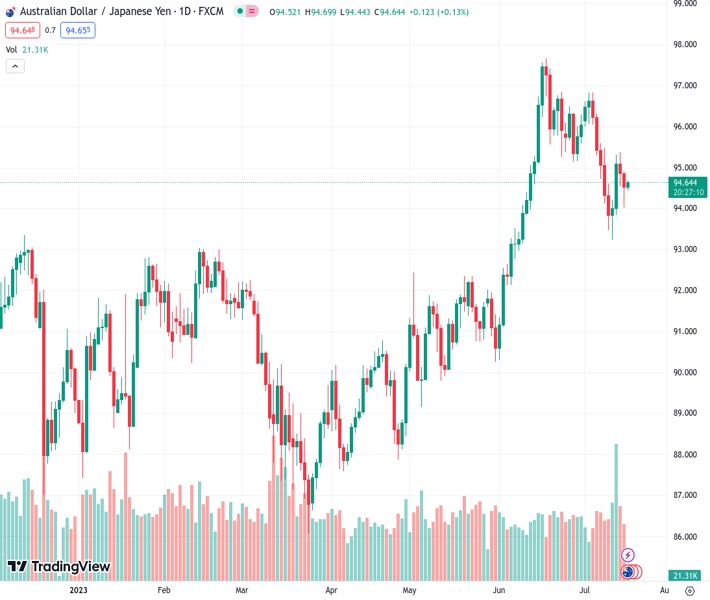Click the 2023 label on the time axis
This screenshot has width=710, height=600.
(79, 591)
